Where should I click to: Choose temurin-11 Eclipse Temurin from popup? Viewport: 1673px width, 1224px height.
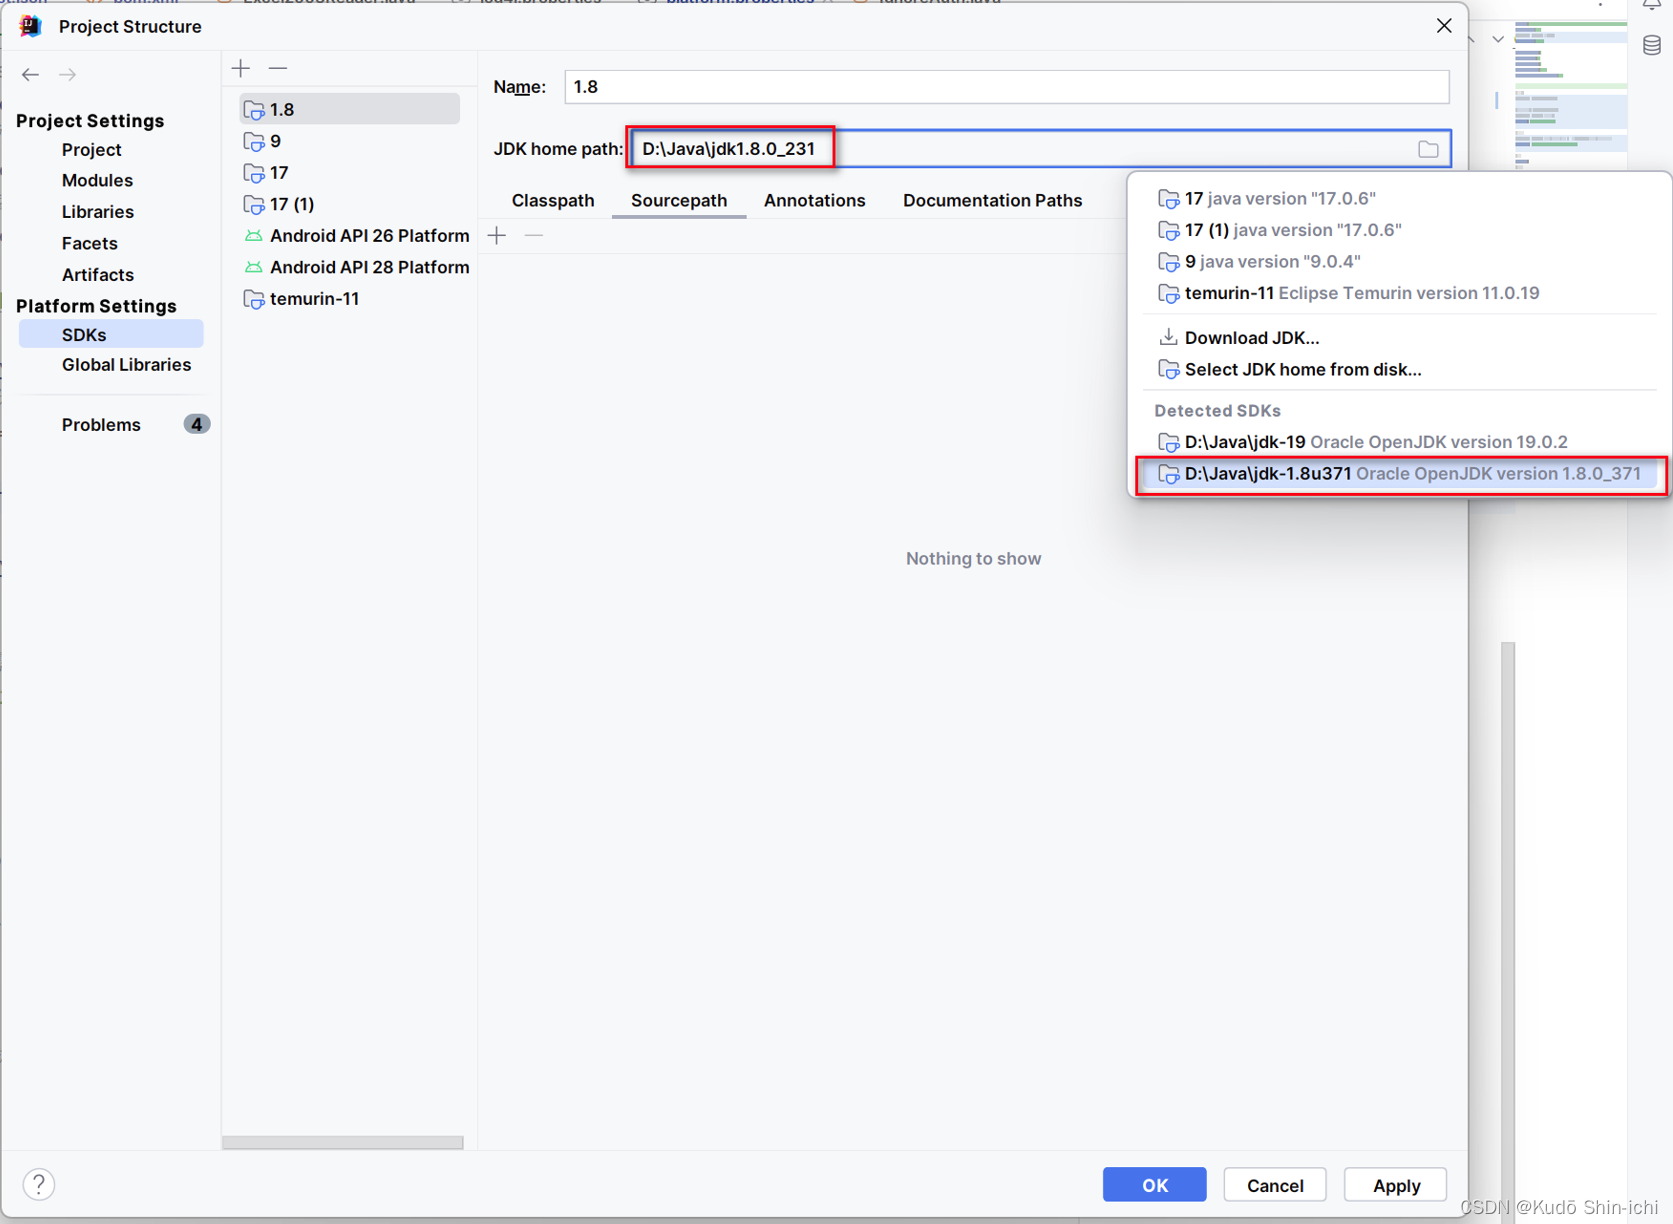(x=1400, y=293)
